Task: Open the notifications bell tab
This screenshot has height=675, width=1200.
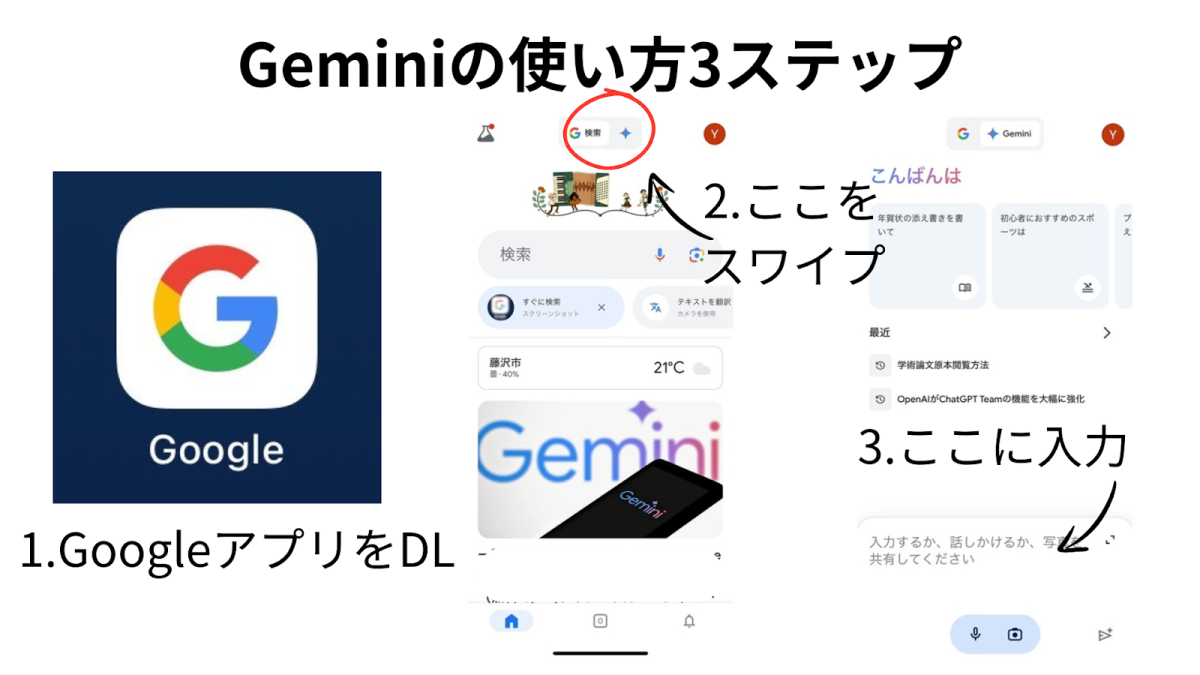Action: (x=689, y=621)
